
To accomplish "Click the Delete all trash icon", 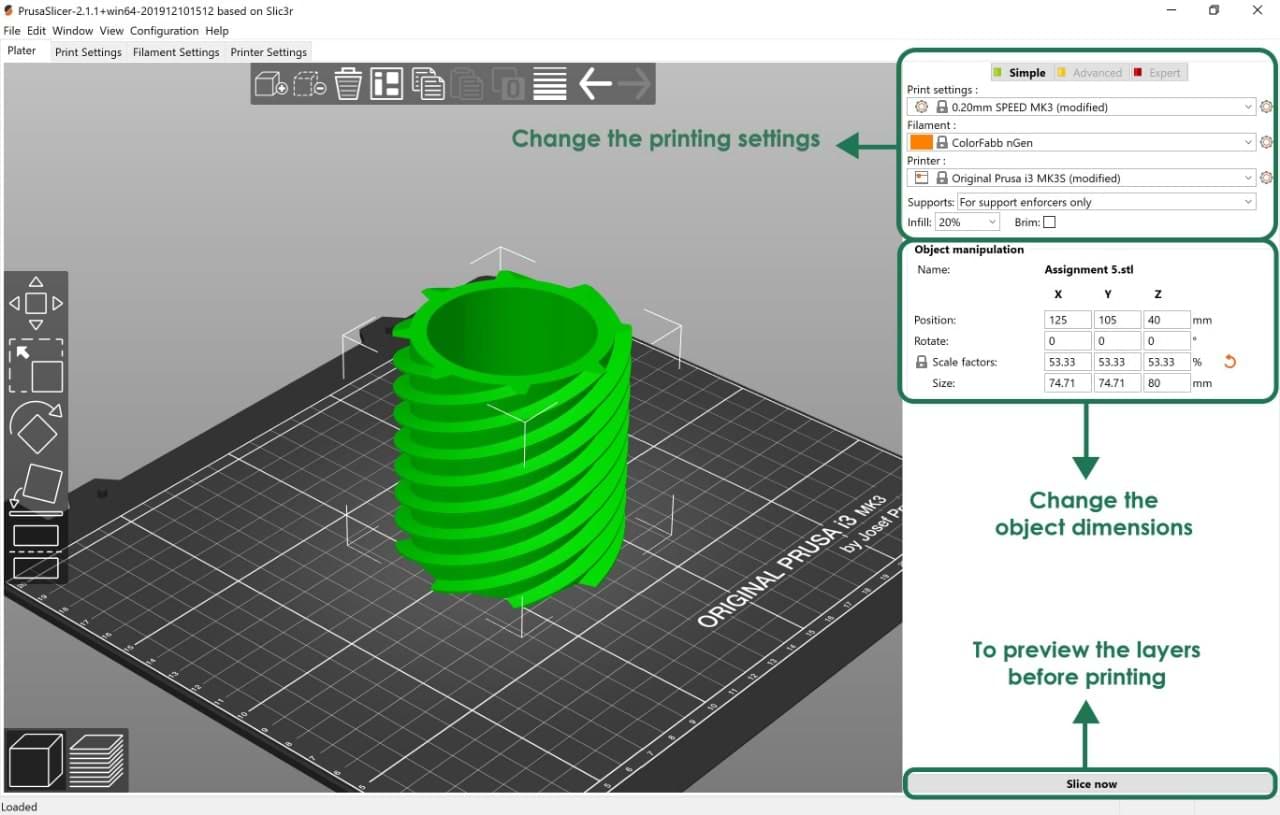I will (x=348, y=85).
